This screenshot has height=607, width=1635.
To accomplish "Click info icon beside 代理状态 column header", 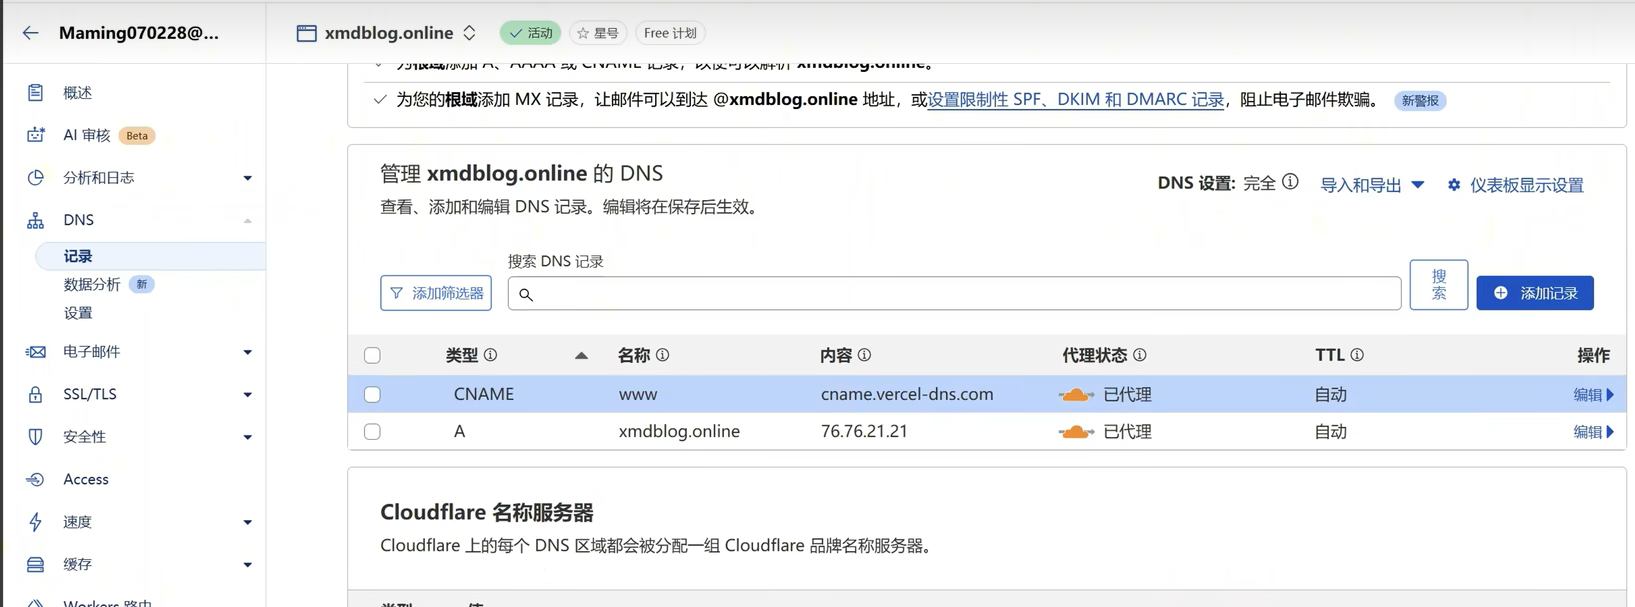I will 1139,355.
